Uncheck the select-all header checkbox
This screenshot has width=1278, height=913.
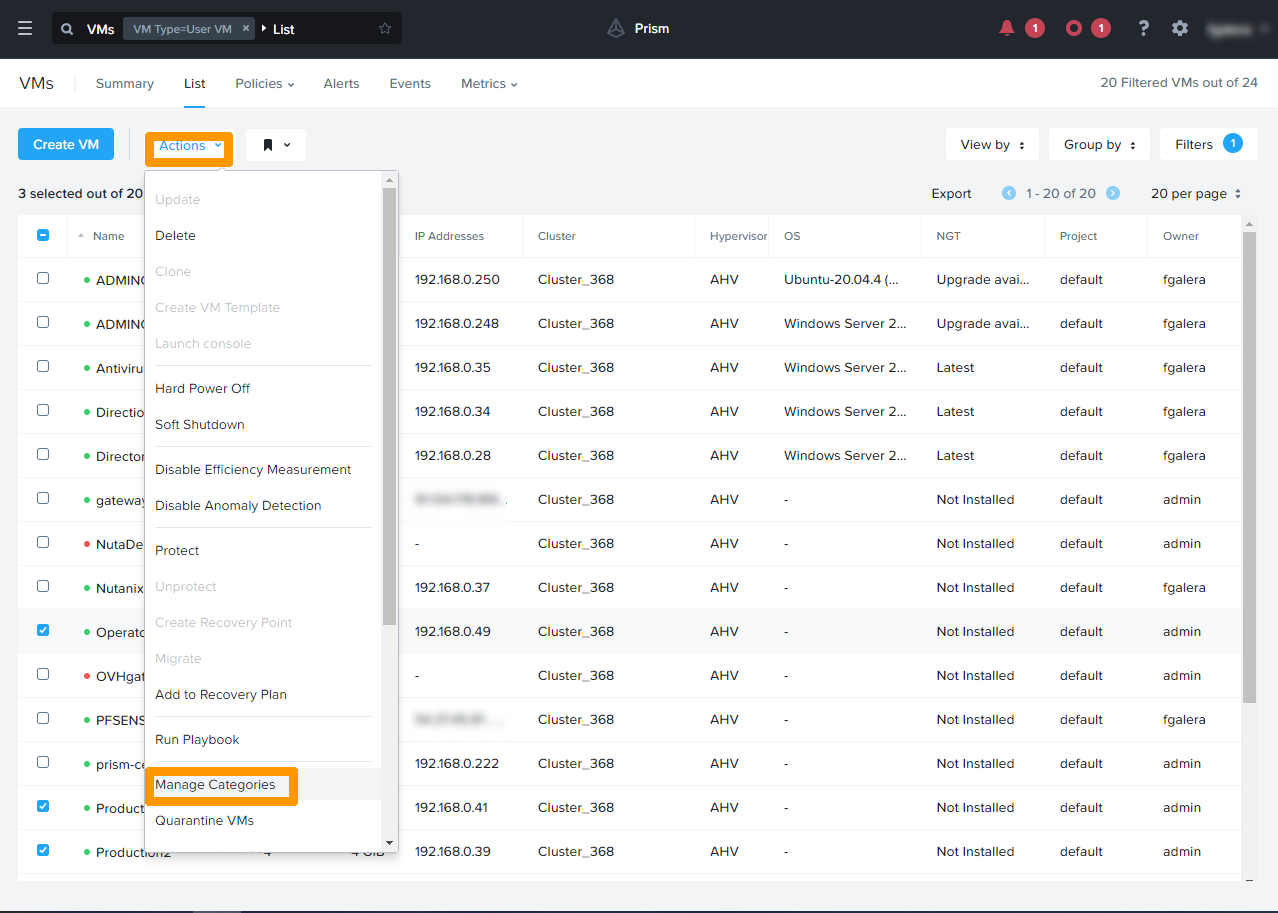(43, 234)
